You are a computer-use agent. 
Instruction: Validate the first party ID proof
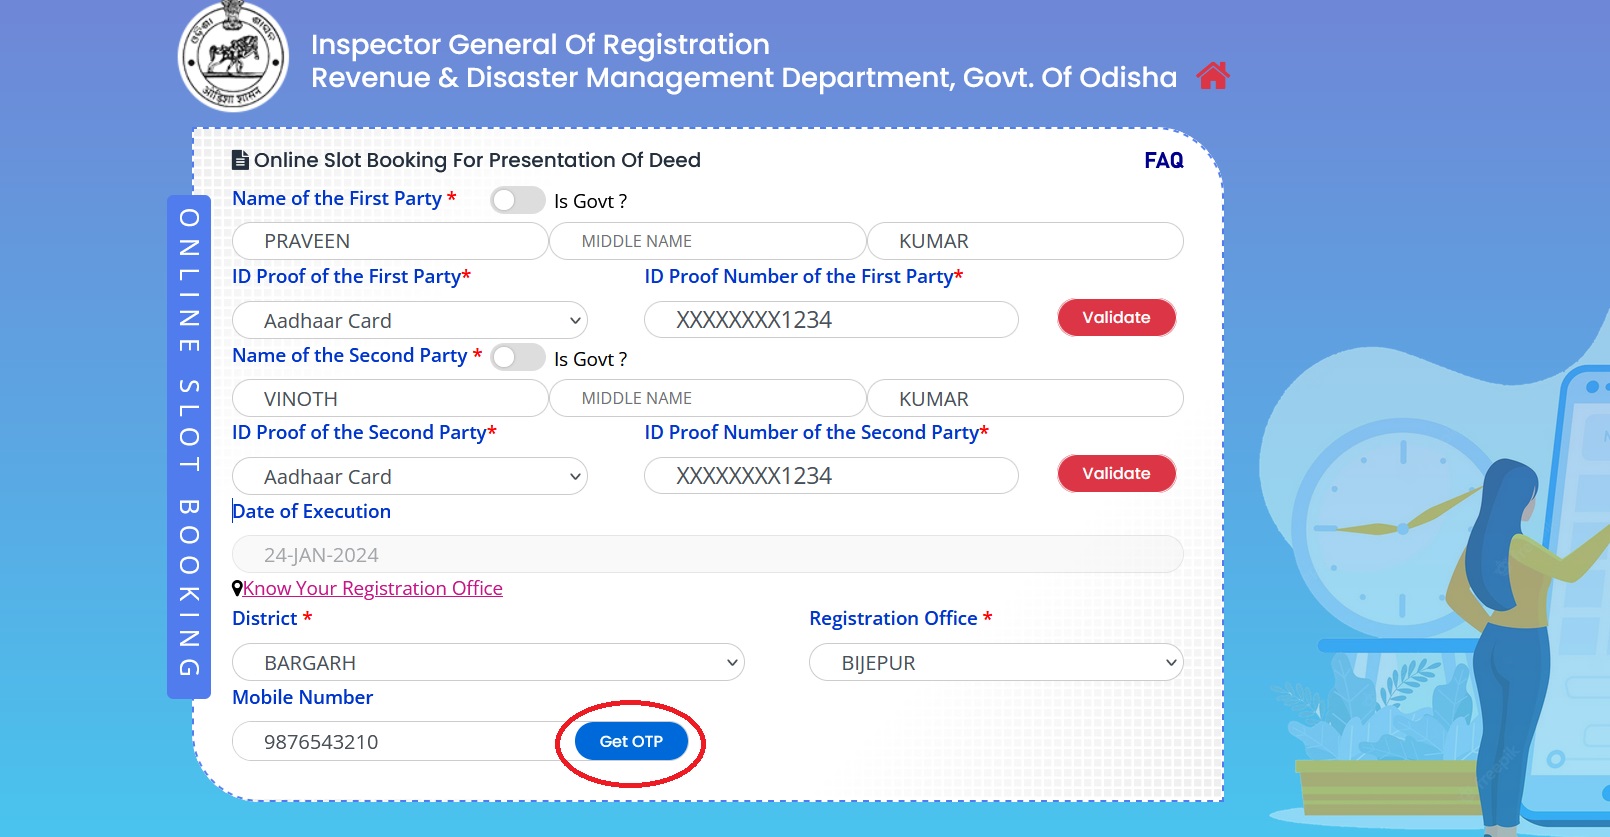click(x=1116, y=318)
